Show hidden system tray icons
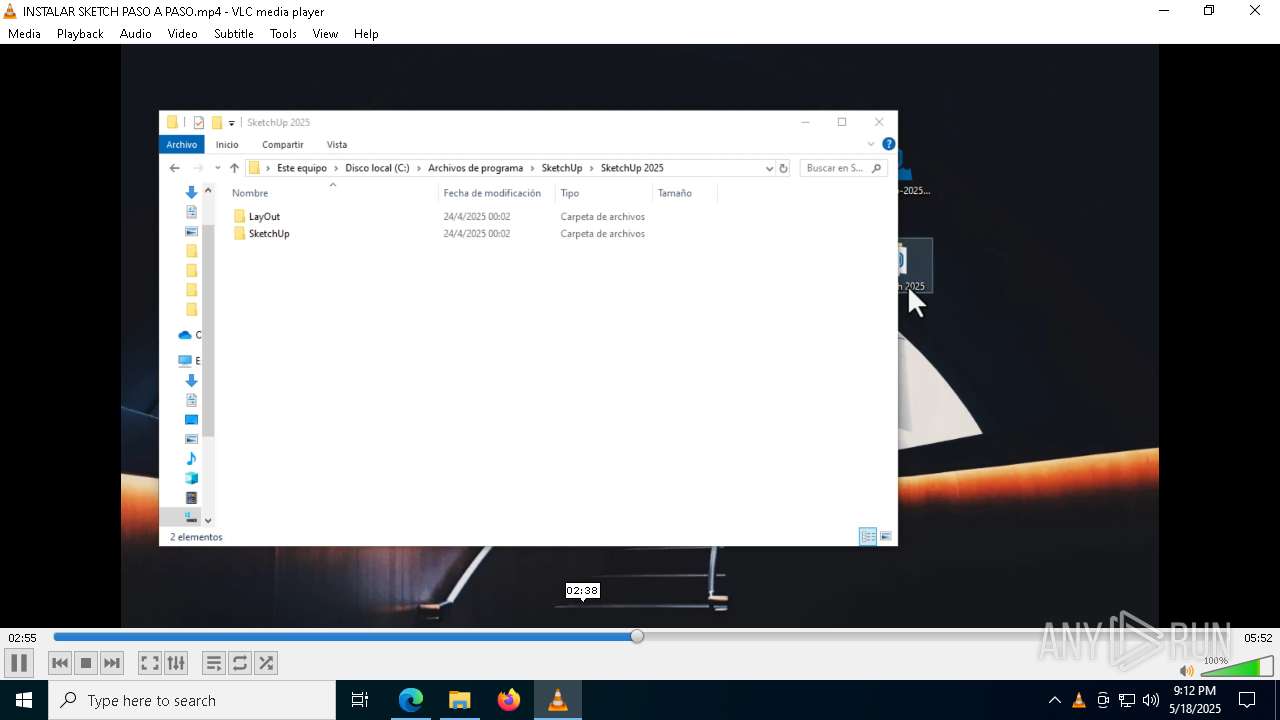The width and height of the screenshot is (1280, 720). [x=1055, y=700]
